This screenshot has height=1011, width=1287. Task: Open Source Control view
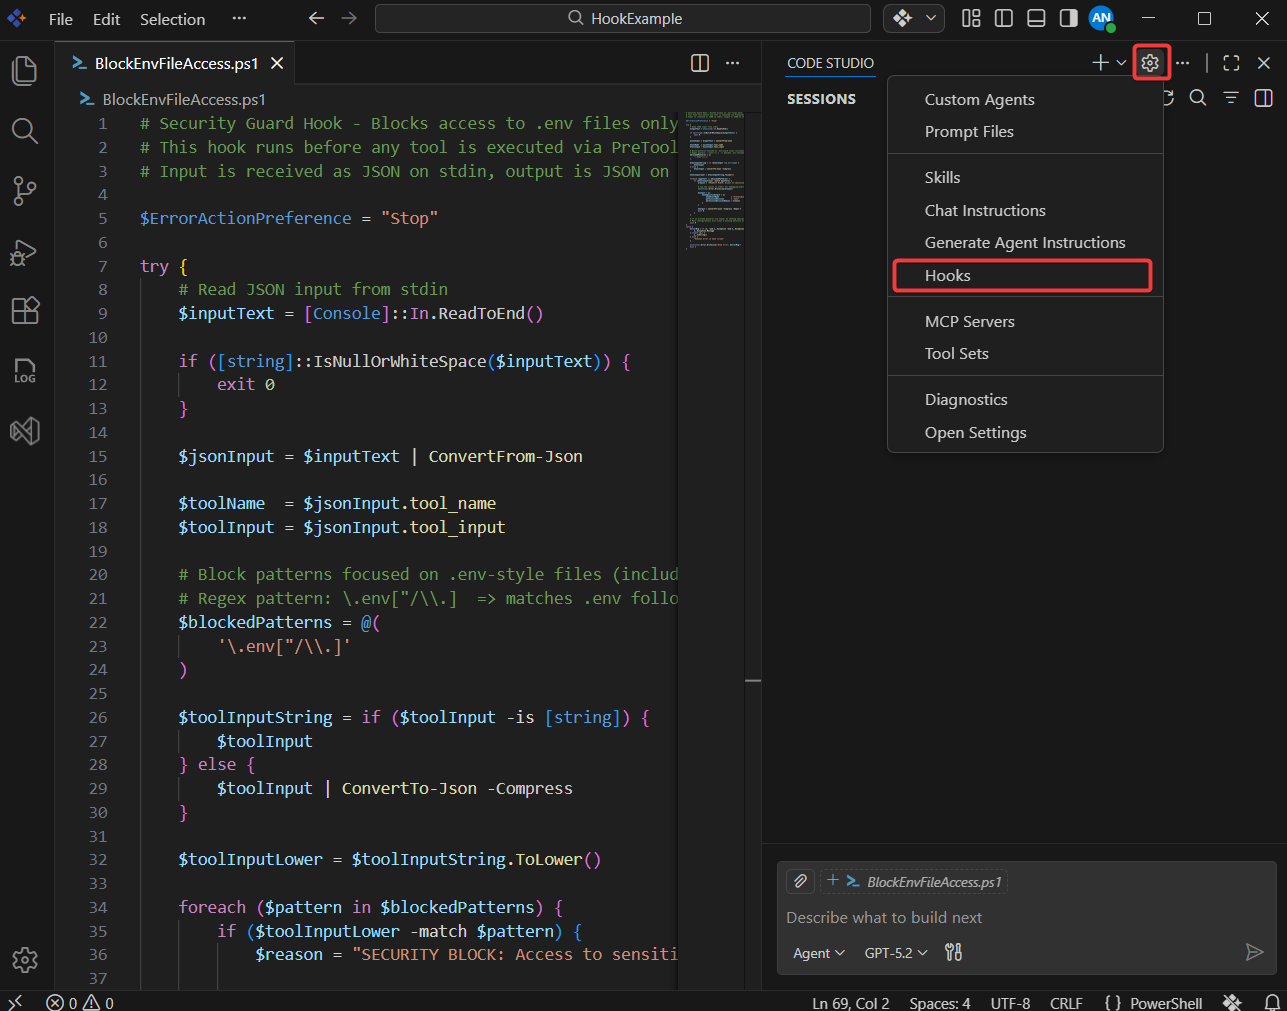[x=25, y=191]
